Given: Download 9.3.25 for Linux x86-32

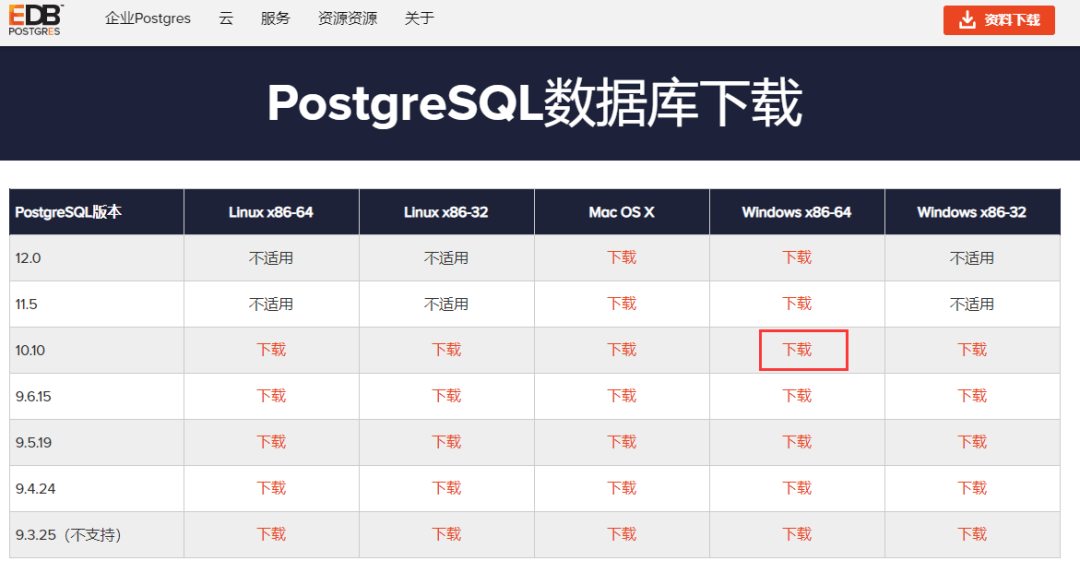Looking at the screenshot, I should 446,535.
